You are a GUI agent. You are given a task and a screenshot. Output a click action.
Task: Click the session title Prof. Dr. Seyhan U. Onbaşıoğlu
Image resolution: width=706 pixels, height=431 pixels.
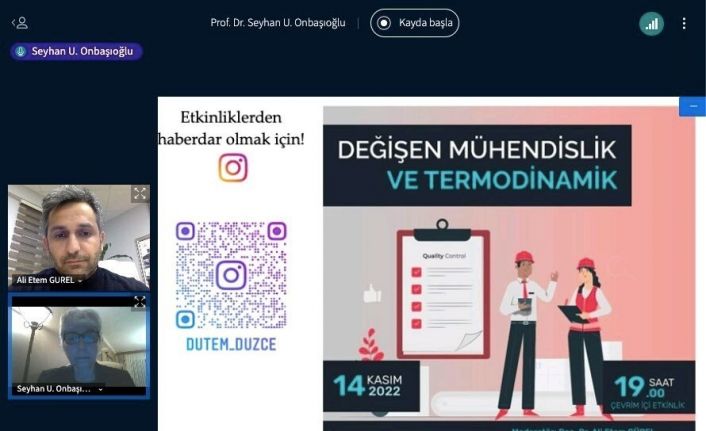pos(278,23)
